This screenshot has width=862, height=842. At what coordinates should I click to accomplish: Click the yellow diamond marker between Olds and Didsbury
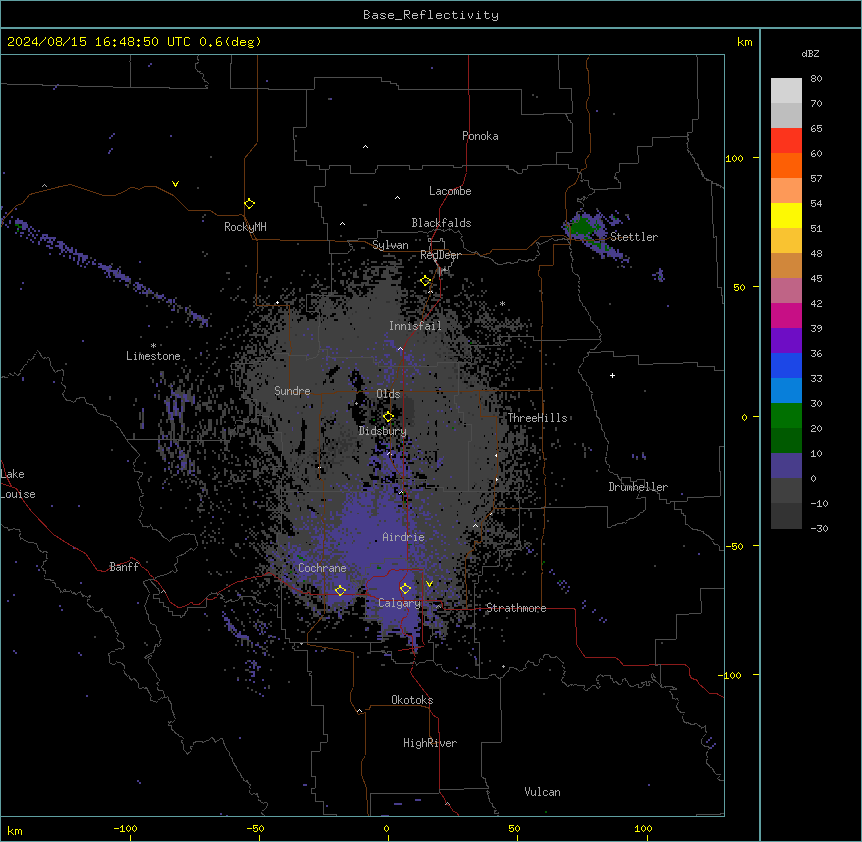[x=388, y=416]
